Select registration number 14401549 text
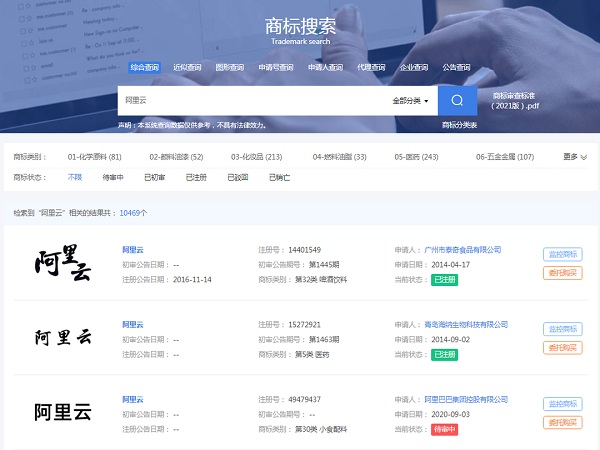The height and width of the screenshot is (450, 600). tap(305, 250)
